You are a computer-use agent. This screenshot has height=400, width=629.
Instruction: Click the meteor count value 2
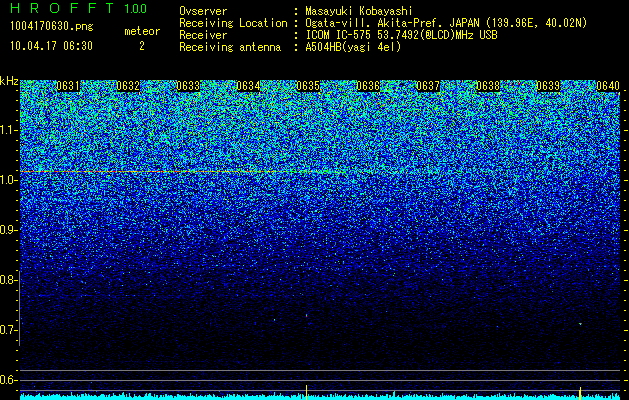coord(142,46)
